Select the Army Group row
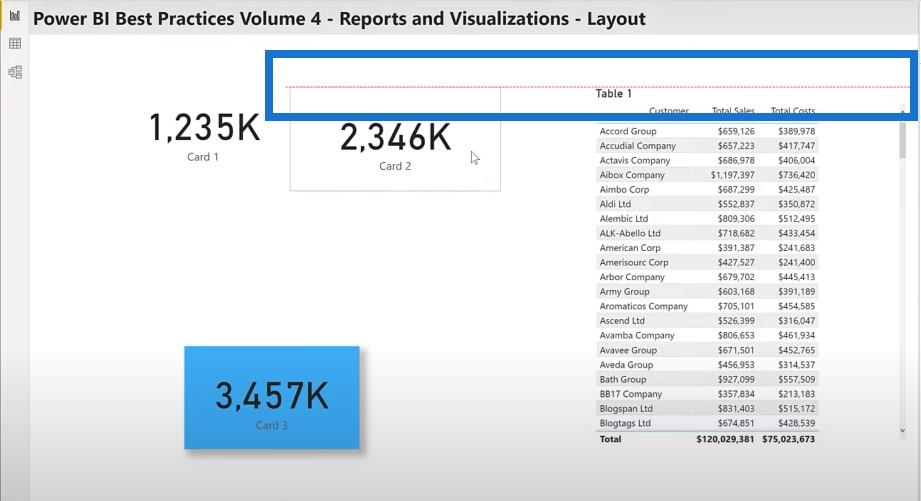The image size is (921, 501). [707, 291]
